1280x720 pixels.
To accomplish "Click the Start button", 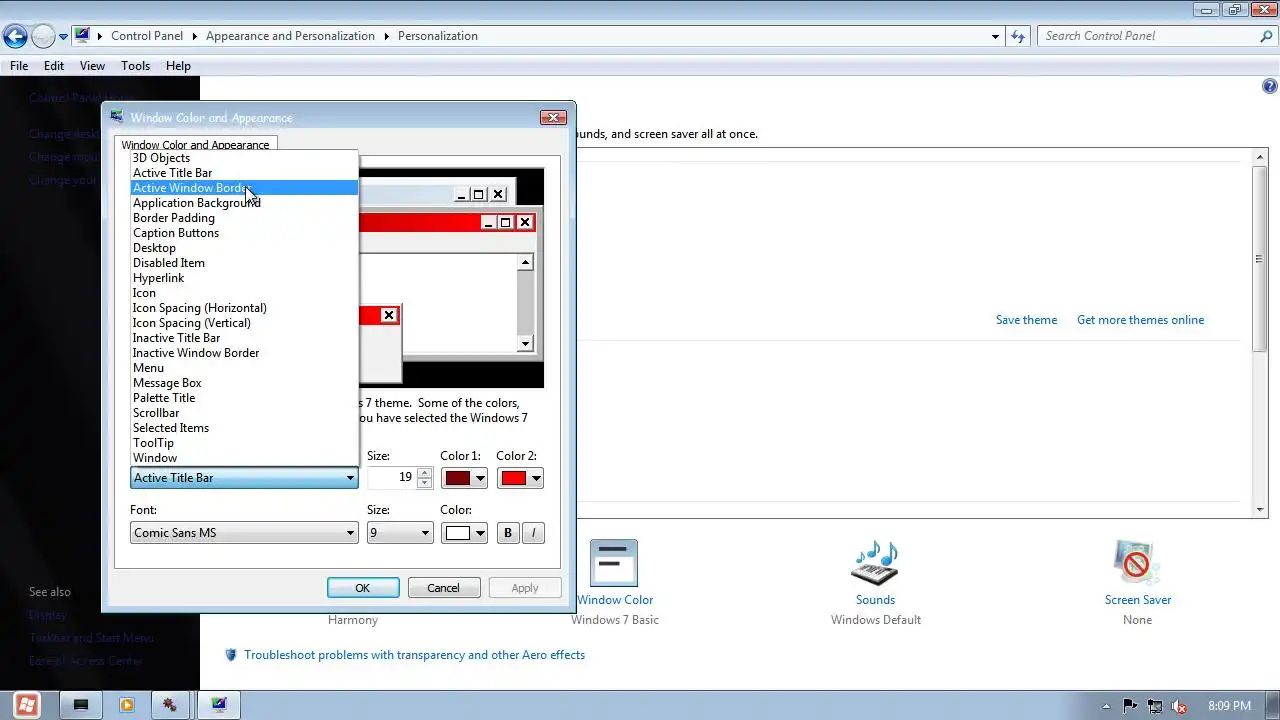I will 27,705.
